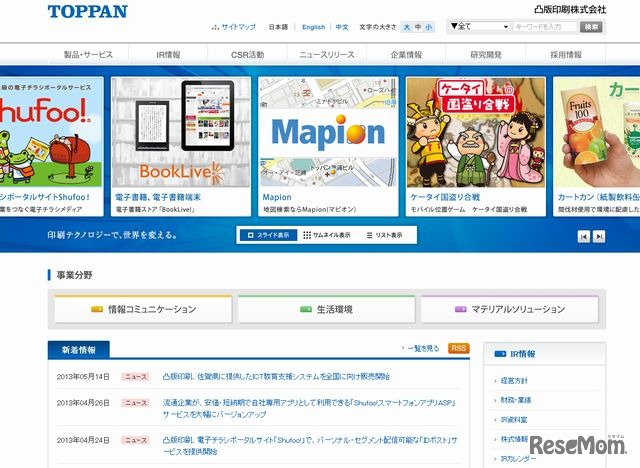The image size is (640, 468).
Task: Select リスト表示 view mode
Action: 384,235
